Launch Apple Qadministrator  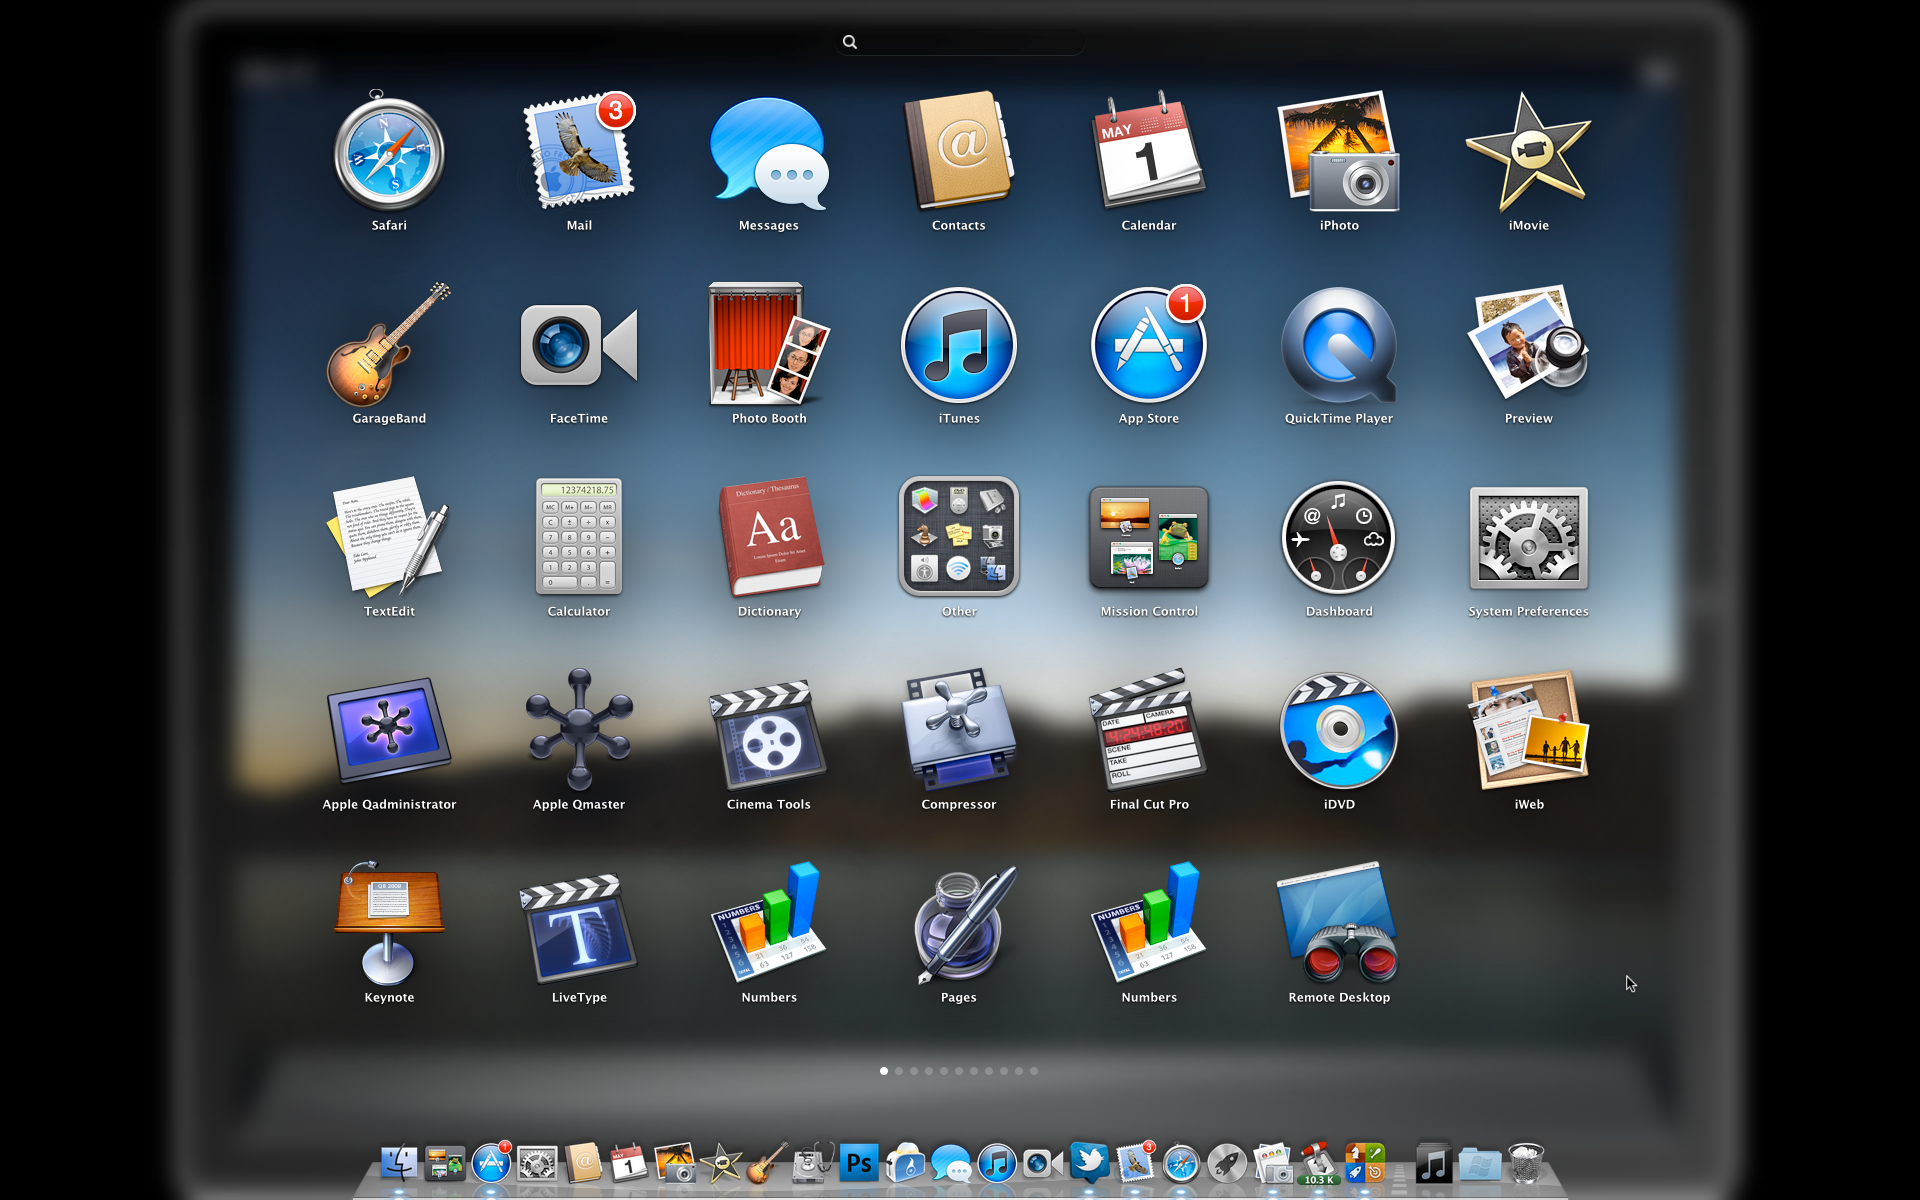click(x=389, y=731)
